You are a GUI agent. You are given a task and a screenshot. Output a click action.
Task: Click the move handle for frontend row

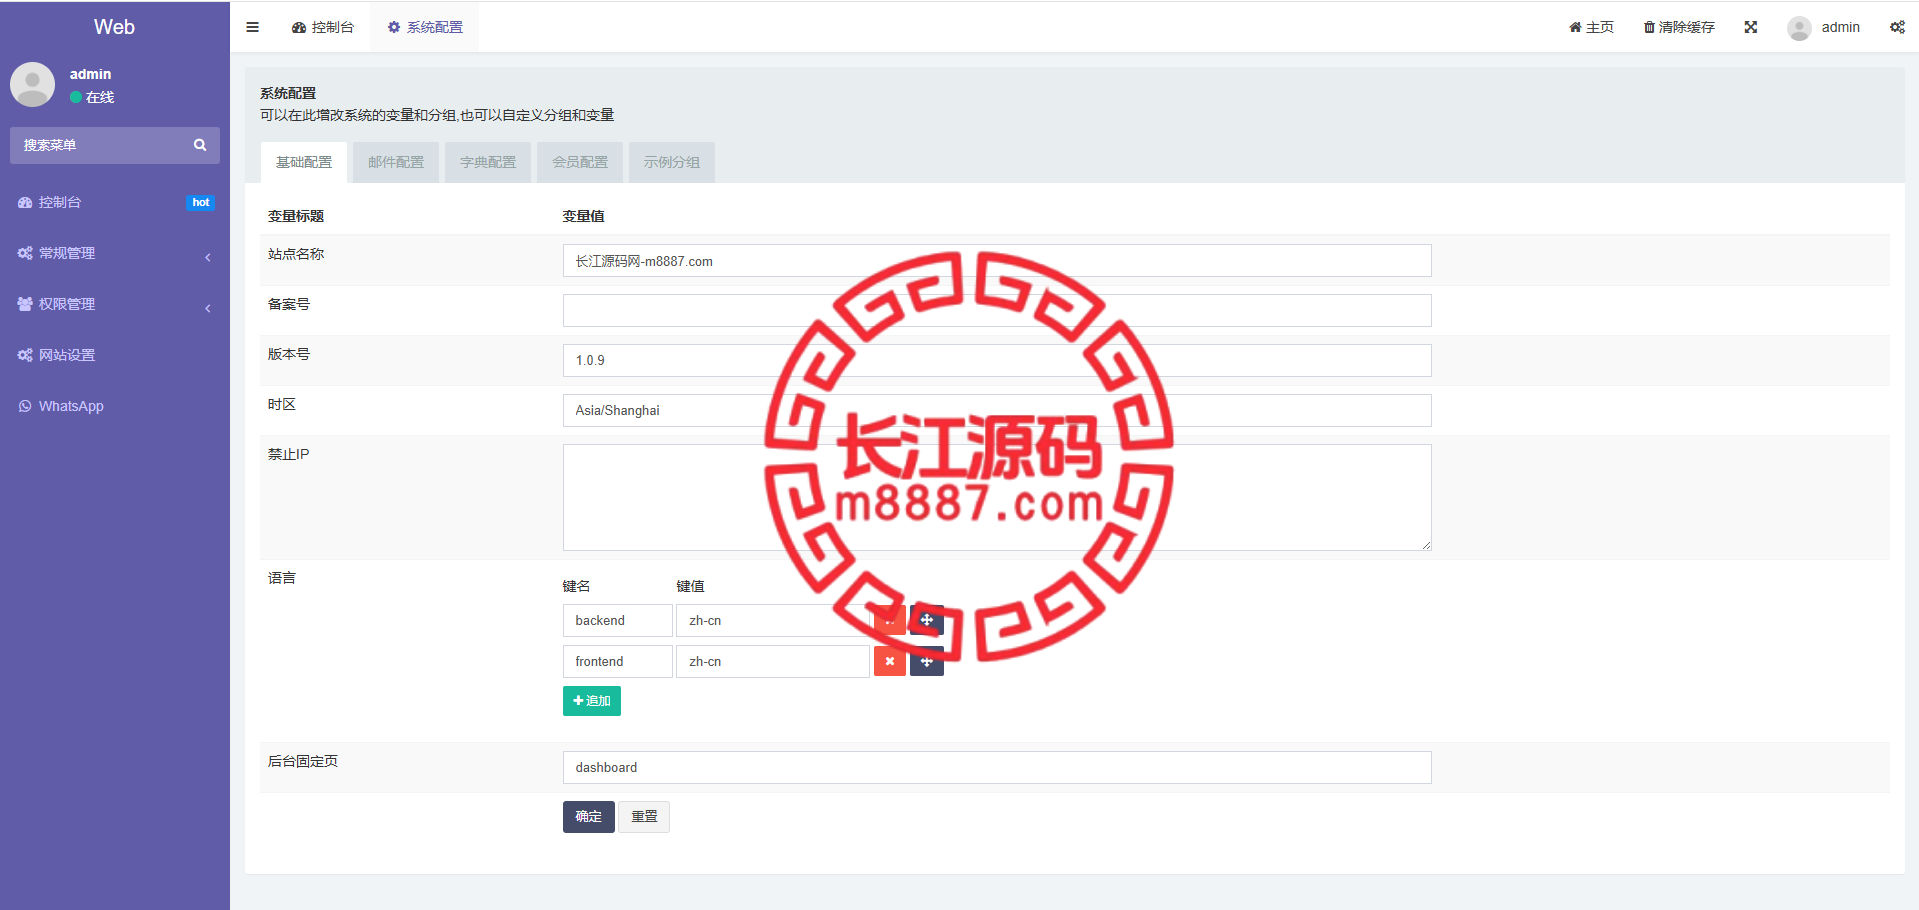click(x=927, y=661)
